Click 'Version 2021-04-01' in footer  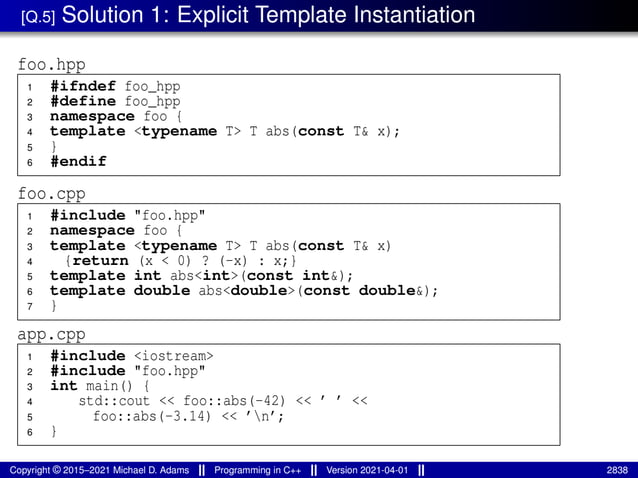[x=367, y=470]
